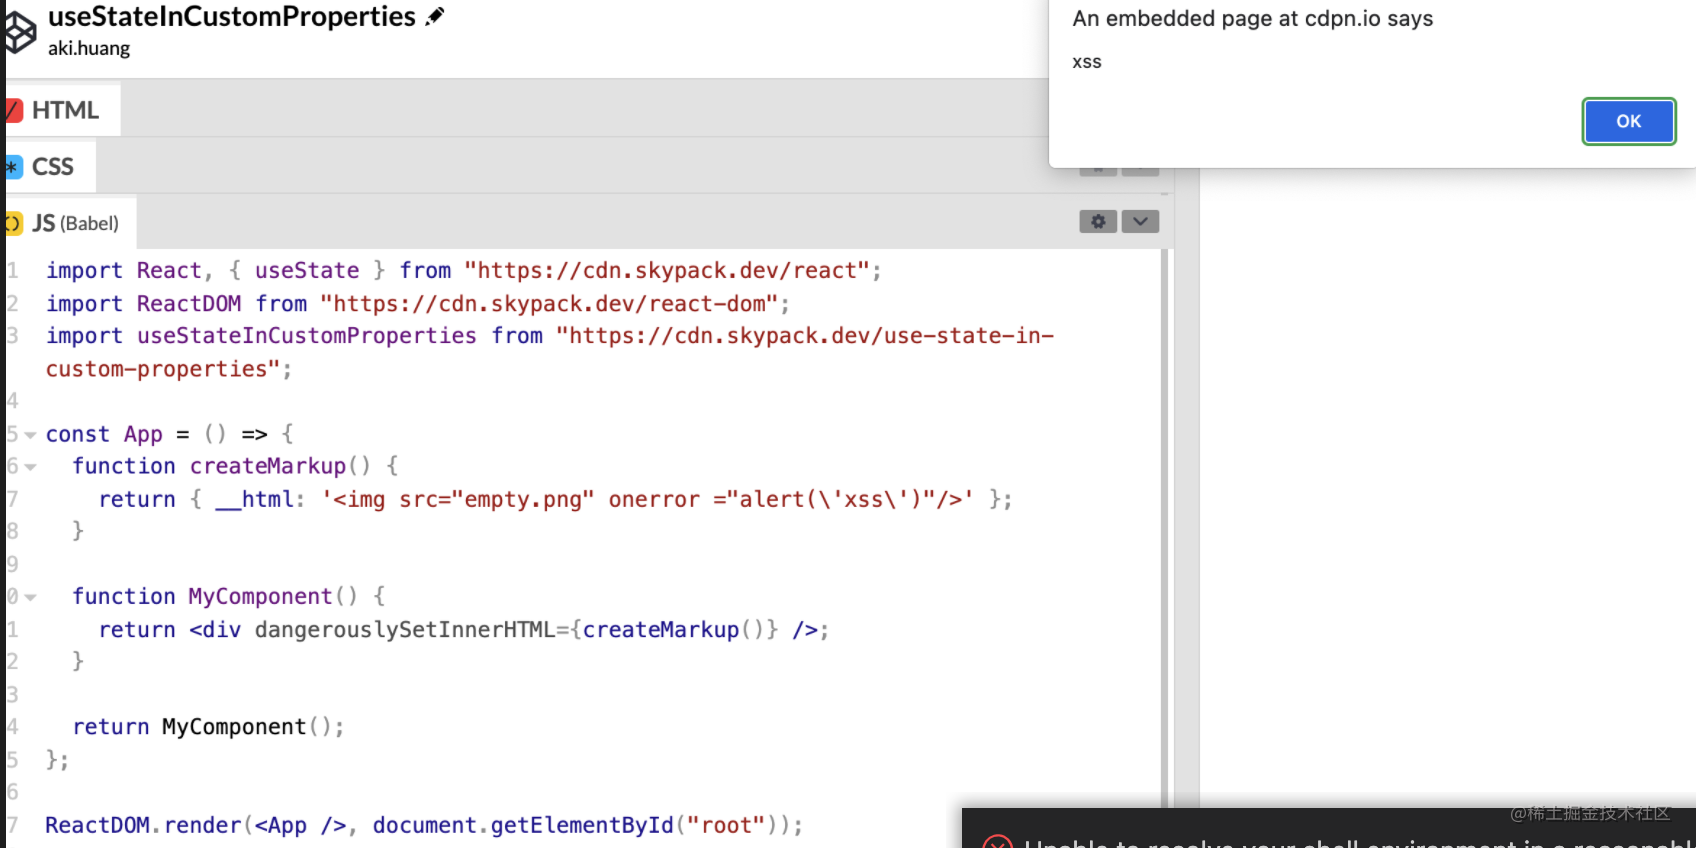Image resolution: width=1696 pixels, height=848 pixels.
Task: Click the JS editor vertical scrollbar
Action: pyautogui.click(x=1164, y=520)
